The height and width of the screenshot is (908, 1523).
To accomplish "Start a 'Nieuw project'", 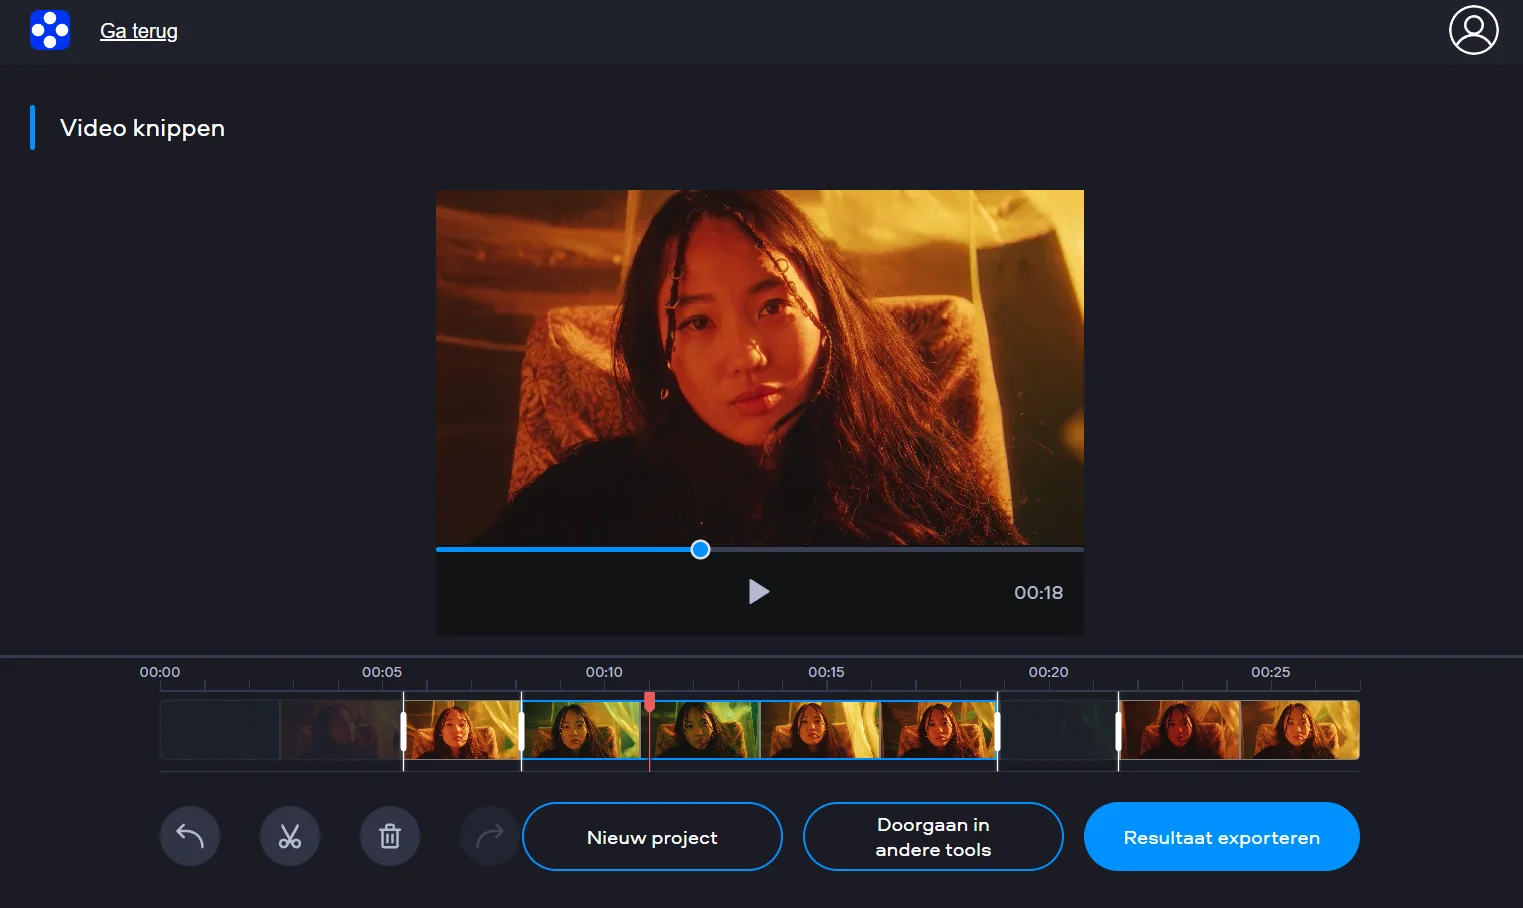I will point(652,837).
